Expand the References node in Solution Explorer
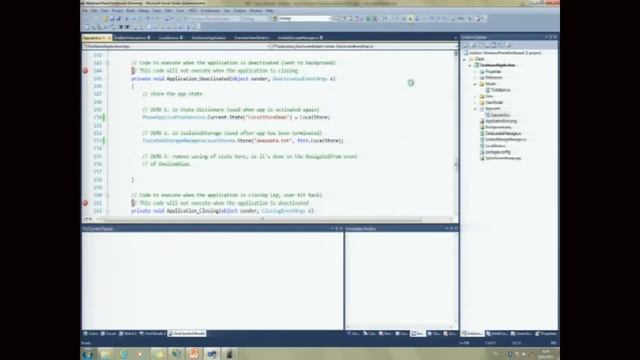 (x=475, y=78)
